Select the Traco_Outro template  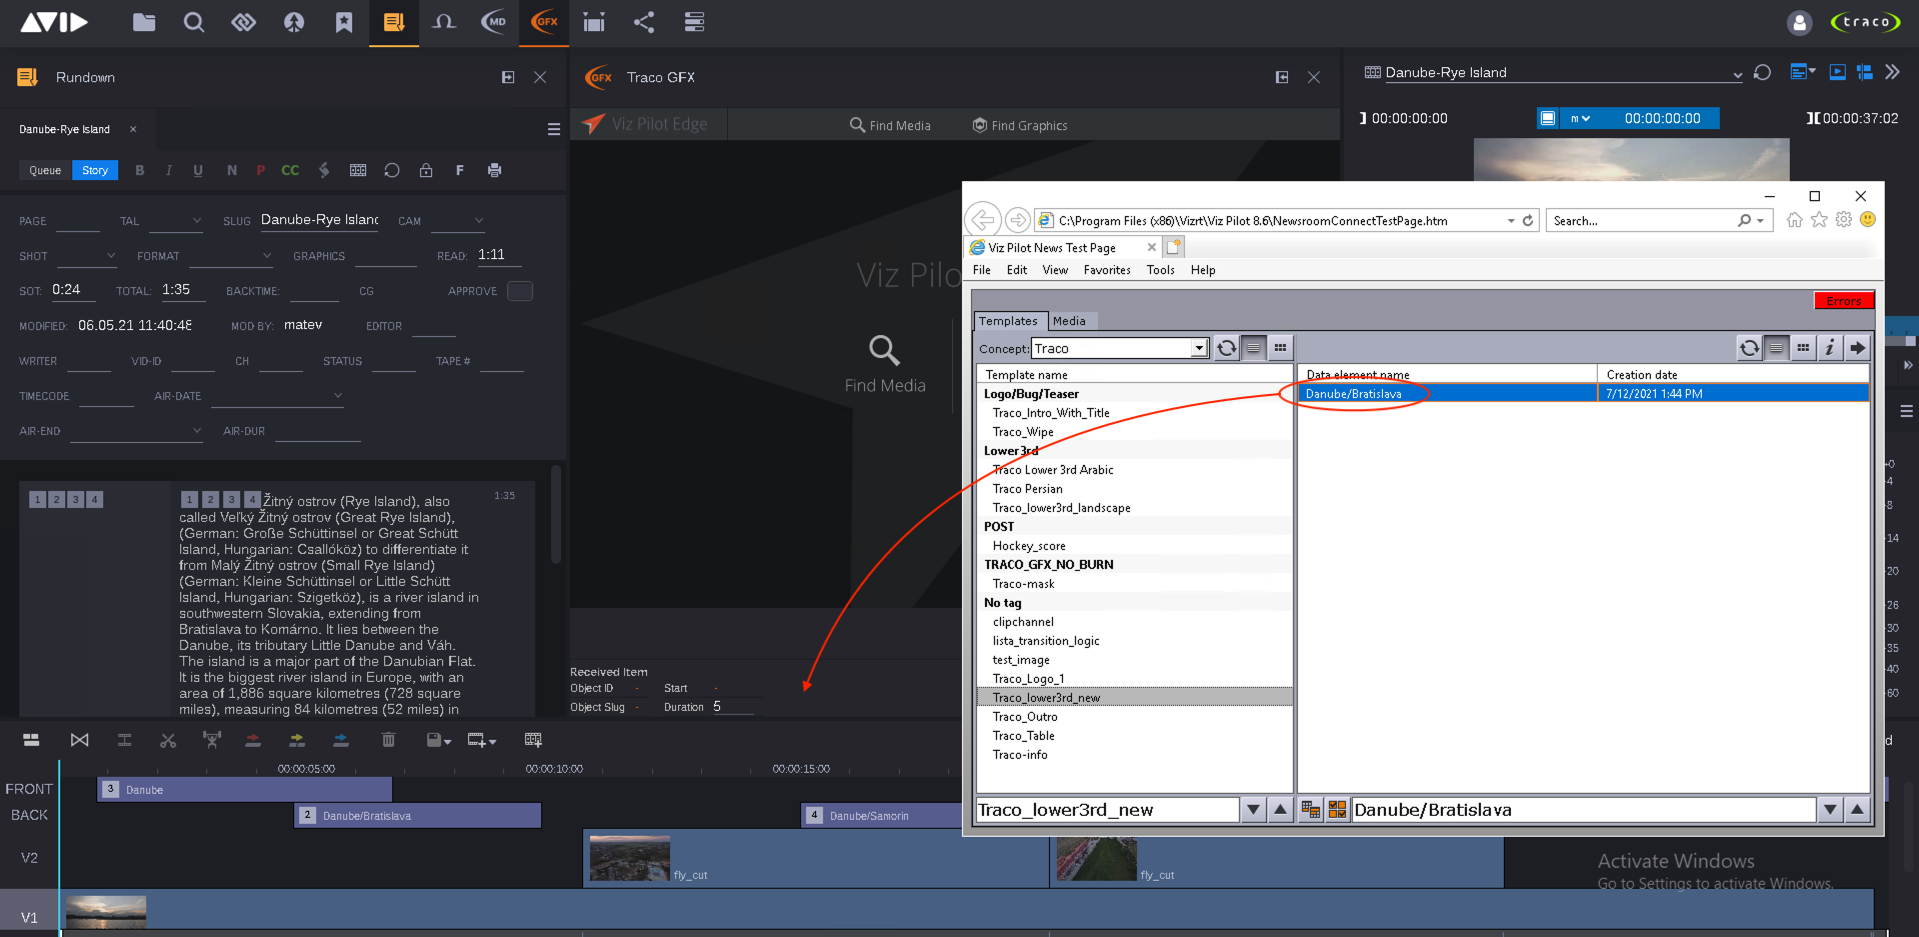[x=1025, y=717]
